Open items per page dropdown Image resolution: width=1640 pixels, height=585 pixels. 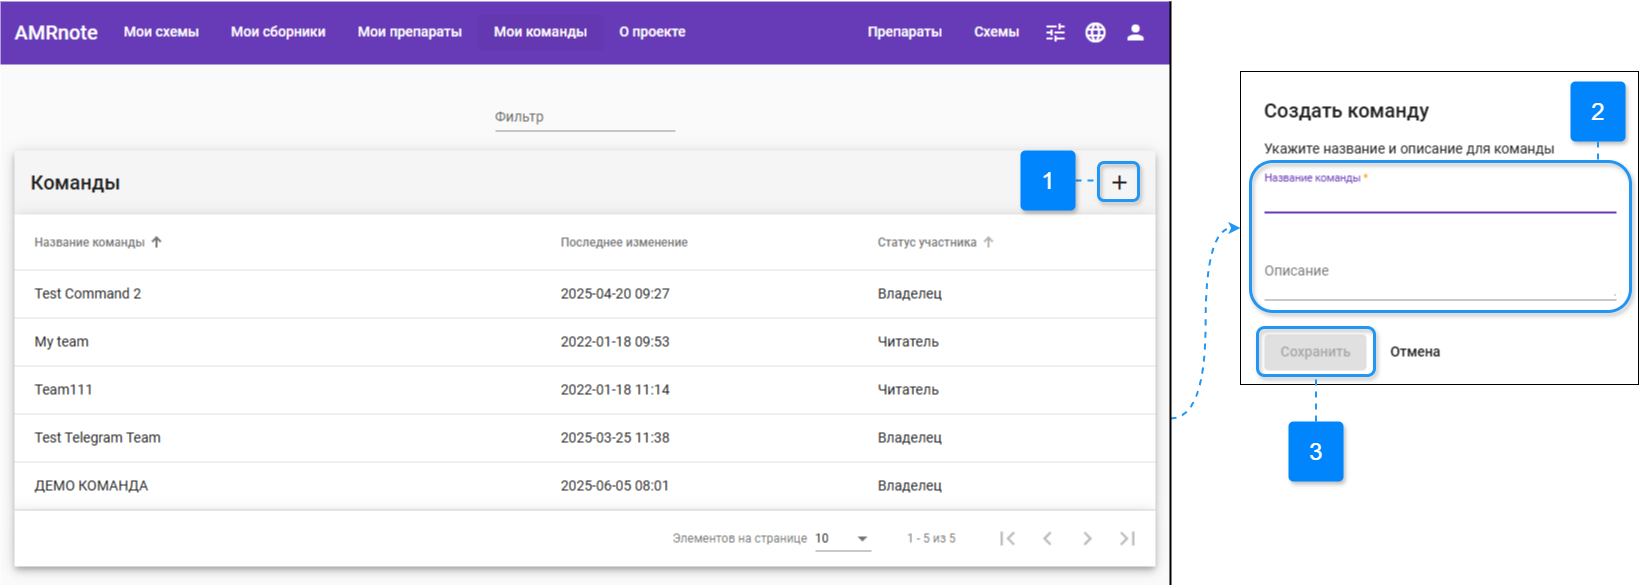tap(843, 538)
